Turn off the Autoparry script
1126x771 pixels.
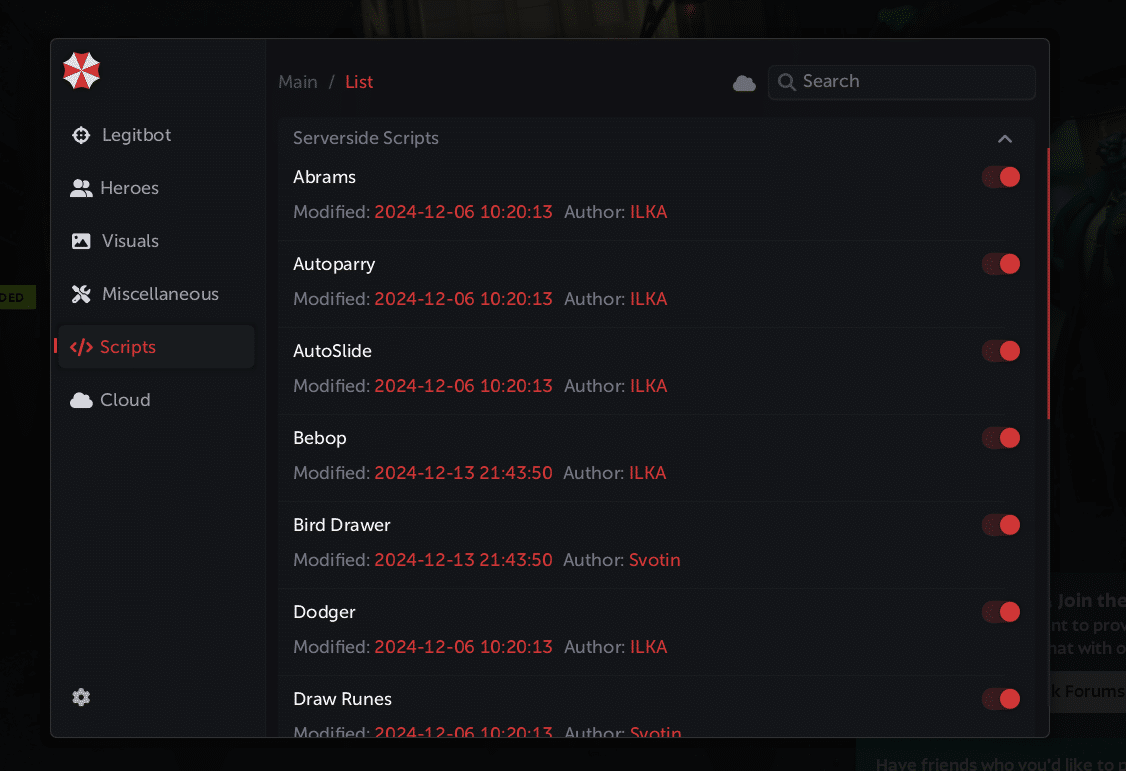[1000, 264]
